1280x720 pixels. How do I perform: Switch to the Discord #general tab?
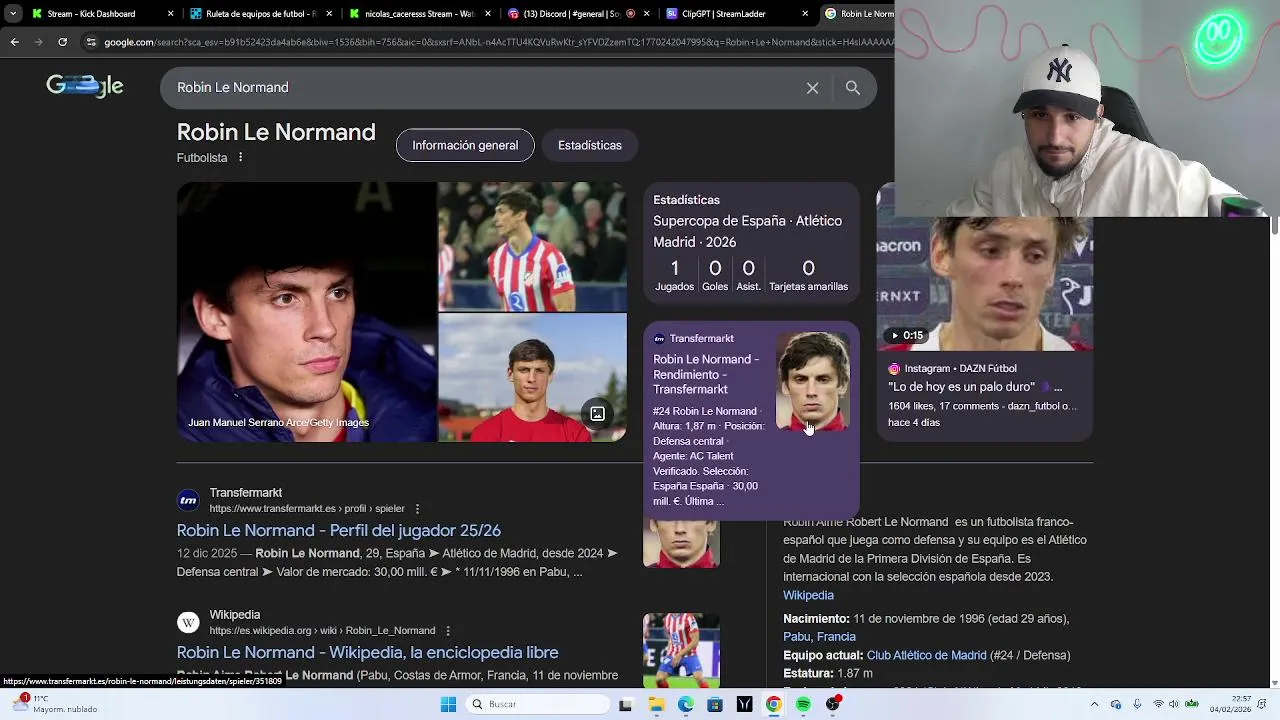pyautogui.click(x=578, y=14)
